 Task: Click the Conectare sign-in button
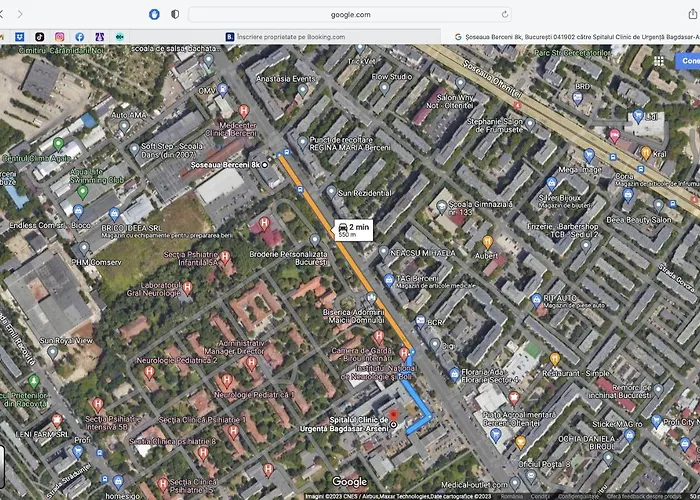pyautogui.click(x=689, y=60)
